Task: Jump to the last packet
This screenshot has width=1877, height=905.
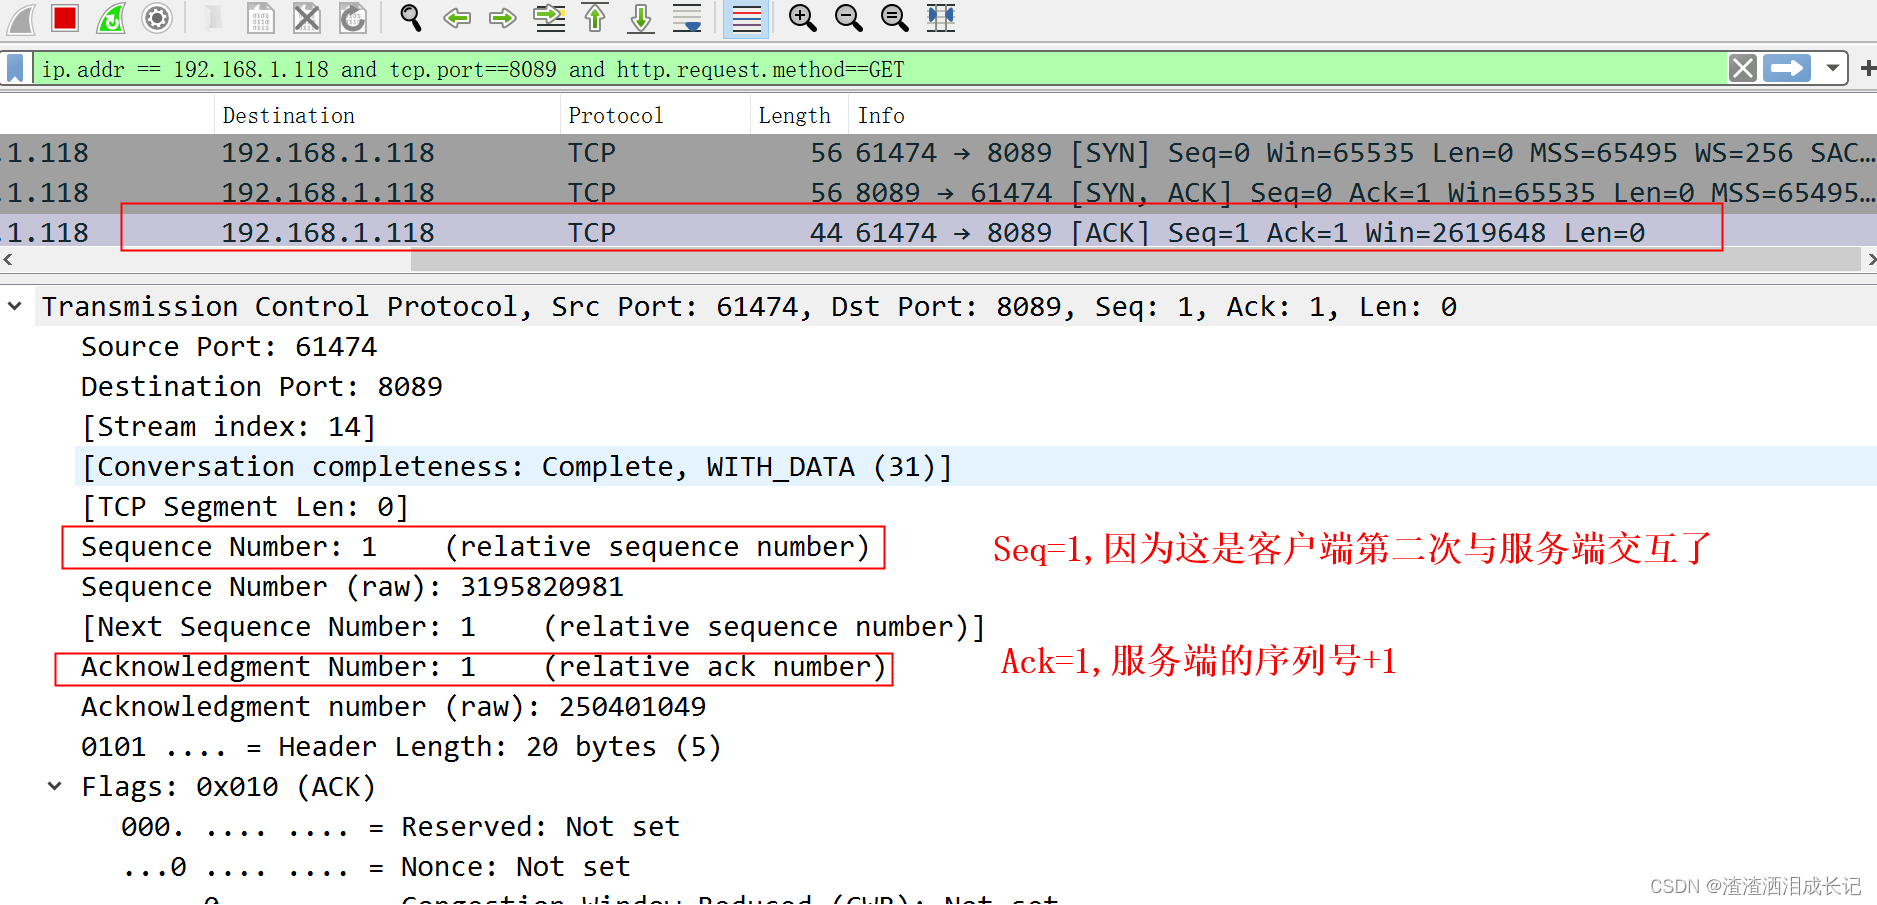Action: [x=641, y=18]
